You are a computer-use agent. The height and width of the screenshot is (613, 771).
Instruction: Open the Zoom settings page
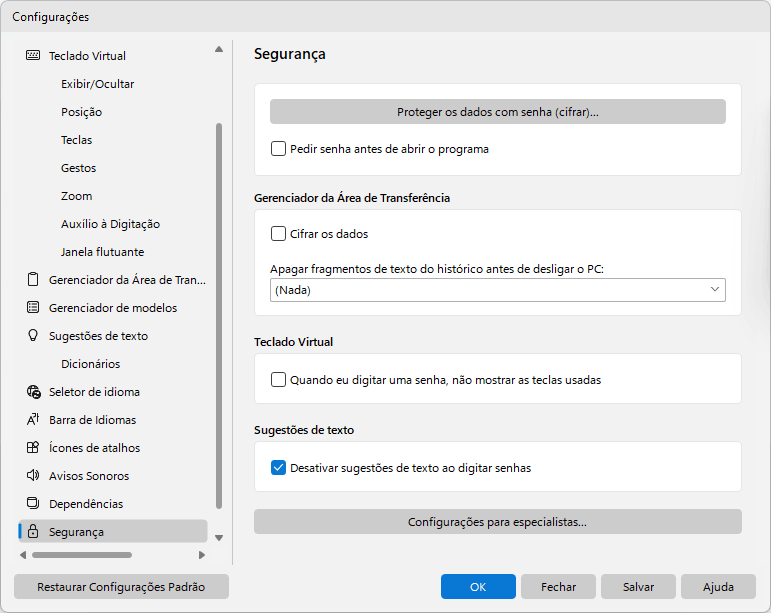[76, 196]
